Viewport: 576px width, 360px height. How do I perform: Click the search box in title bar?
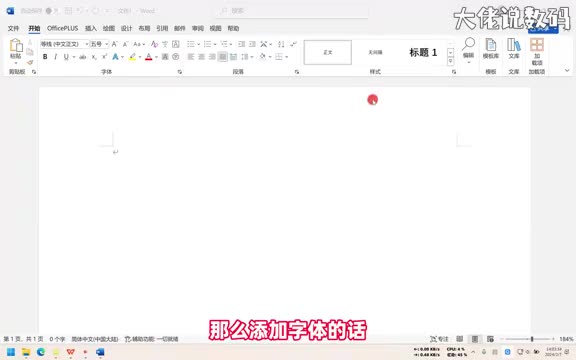tap(292, 11)
